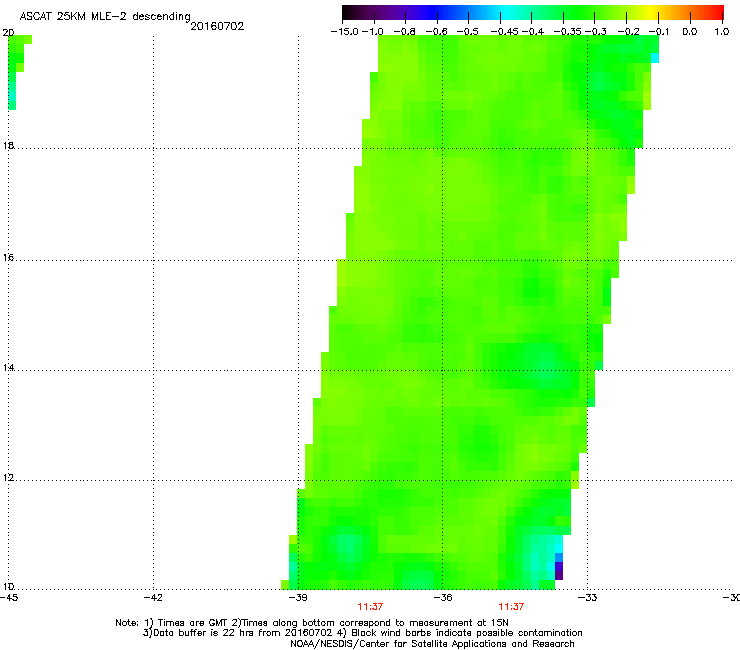740x650 pixels.
Task: Click the latitude axis label "16"
Action: [x=8, y=257]
